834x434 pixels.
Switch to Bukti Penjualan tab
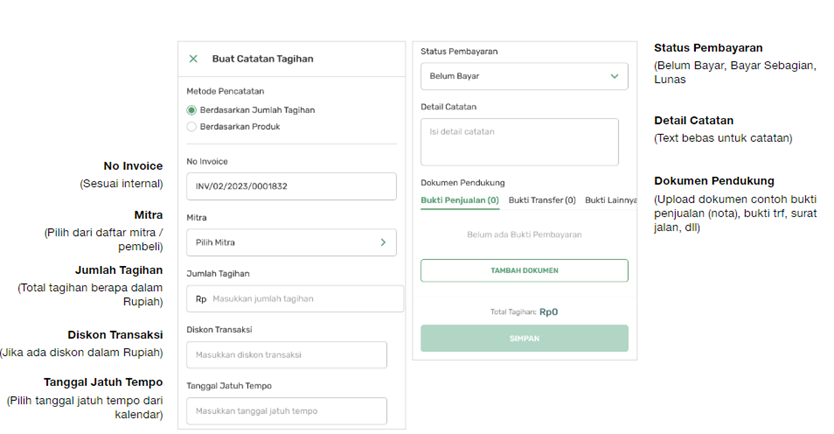point(460,200)
